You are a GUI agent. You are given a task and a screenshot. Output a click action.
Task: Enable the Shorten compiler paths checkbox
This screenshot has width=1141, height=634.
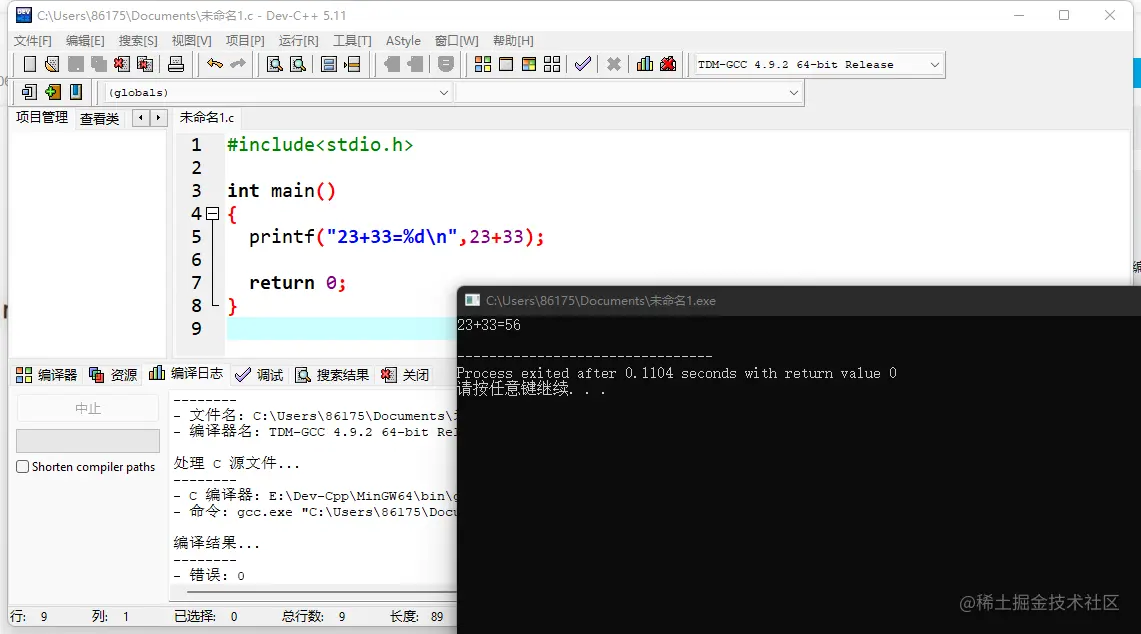tap(23, 467)
